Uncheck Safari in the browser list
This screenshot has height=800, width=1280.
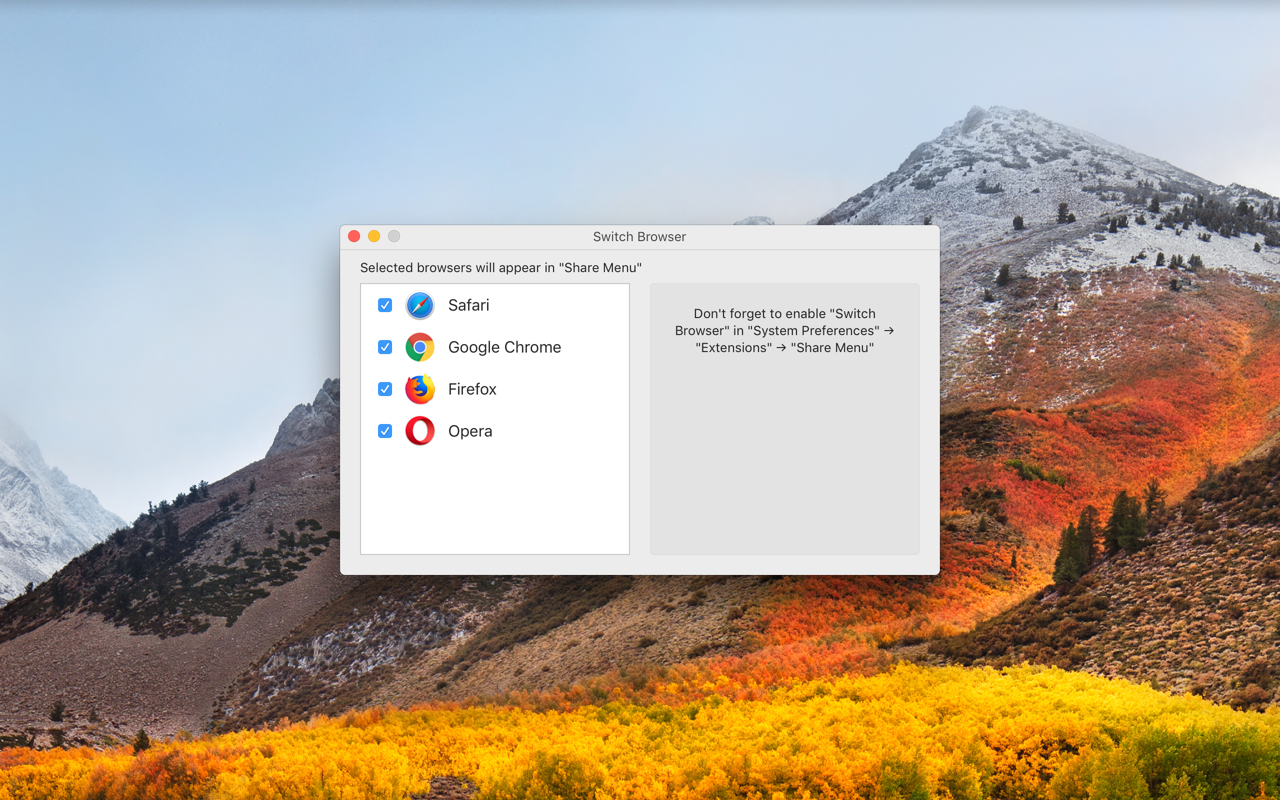pyautogui.click(x=384, y=305)
